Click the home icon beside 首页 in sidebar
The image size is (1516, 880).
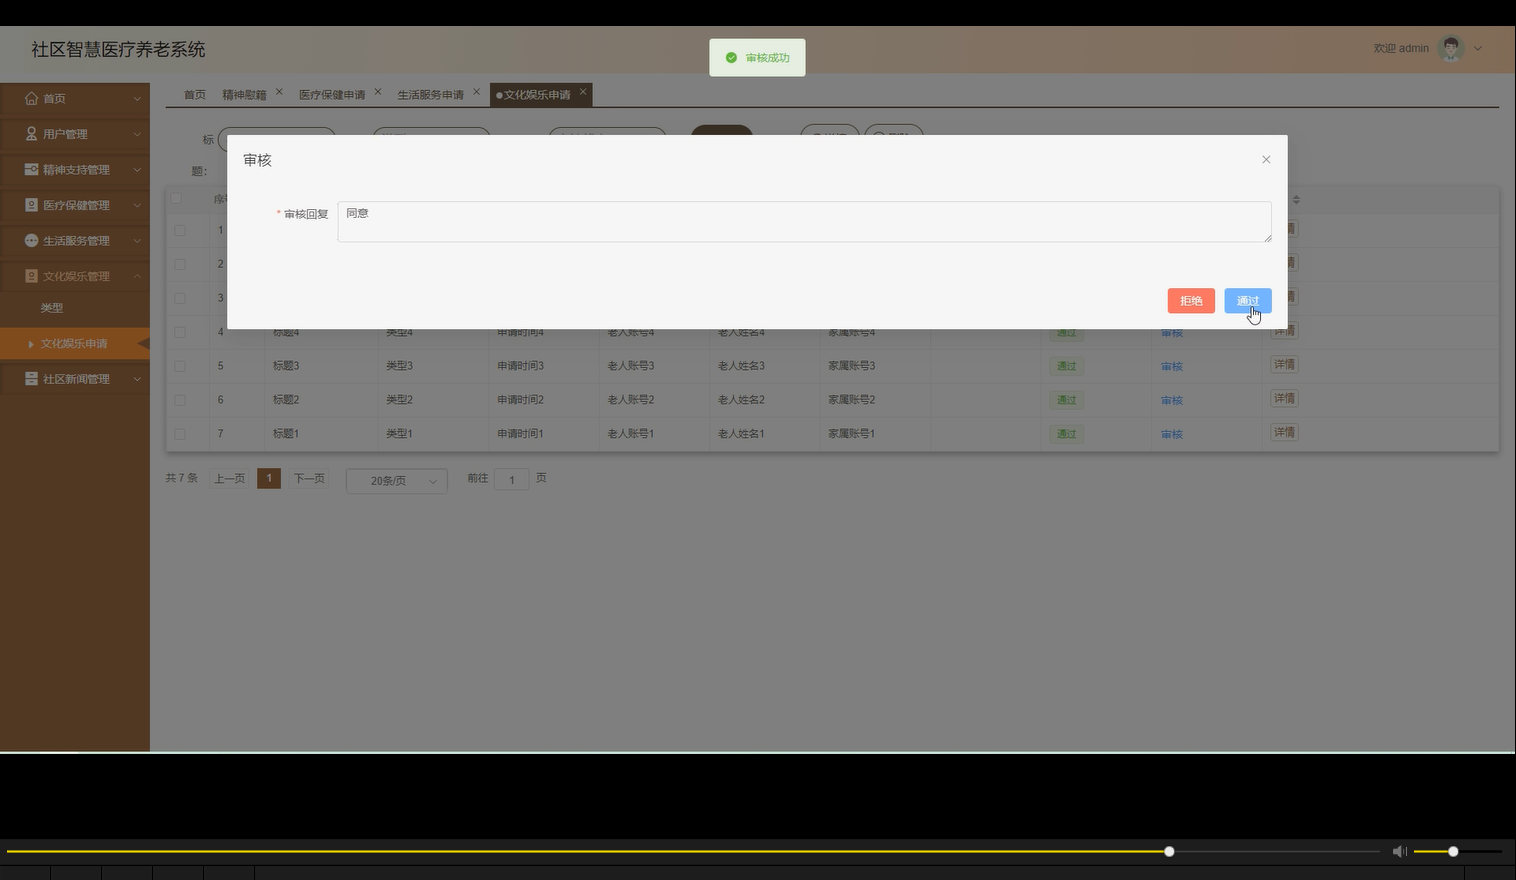31,98
